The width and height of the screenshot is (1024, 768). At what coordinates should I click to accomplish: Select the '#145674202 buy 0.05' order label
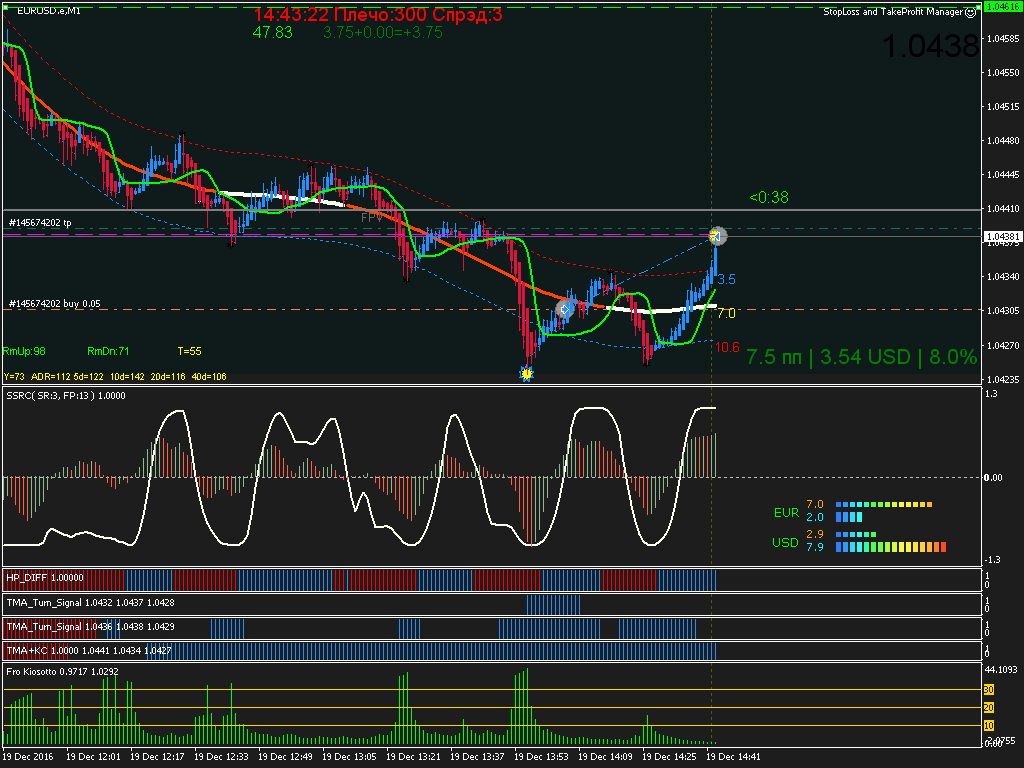pos(55,304)
